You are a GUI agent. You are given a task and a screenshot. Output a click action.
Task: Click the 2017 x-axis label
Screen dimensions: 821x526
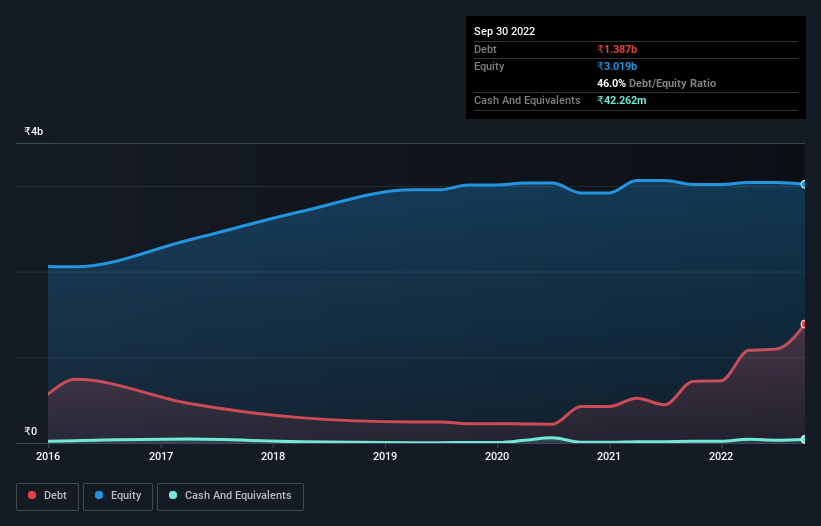[161, 456]
